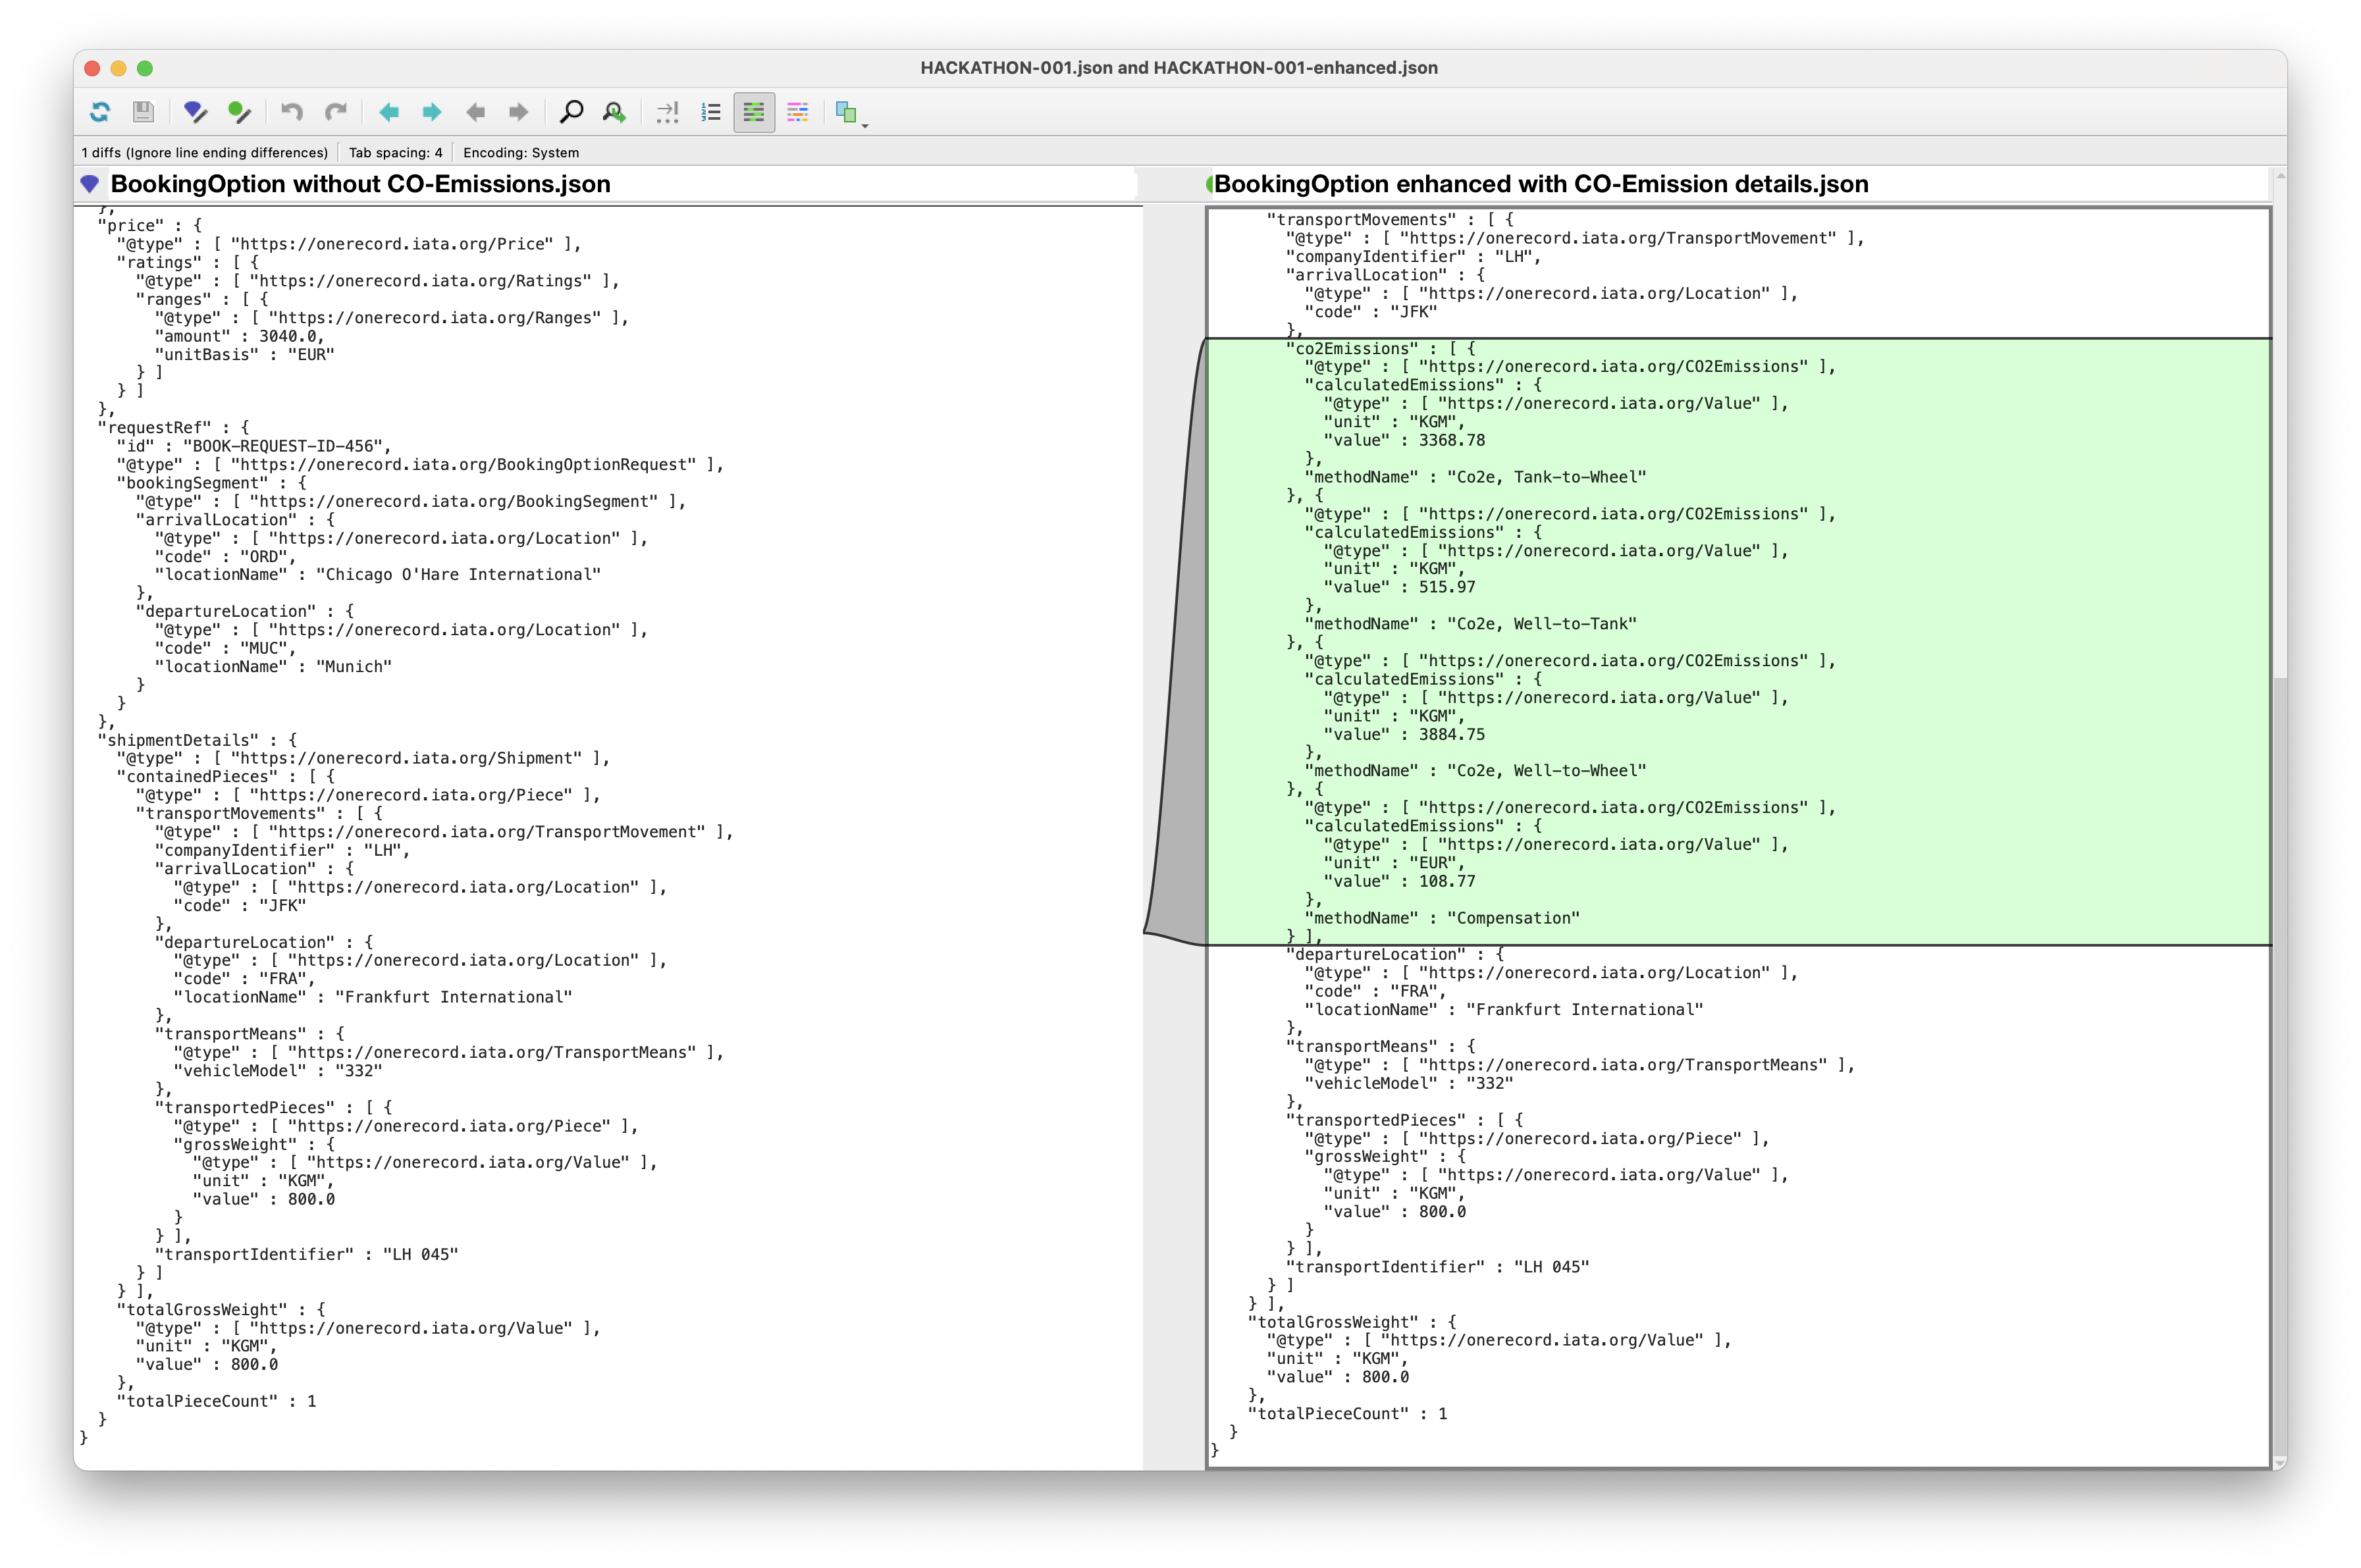Click the green edit right file icon
This screenshot has height=1568, width=2361.
239,112
